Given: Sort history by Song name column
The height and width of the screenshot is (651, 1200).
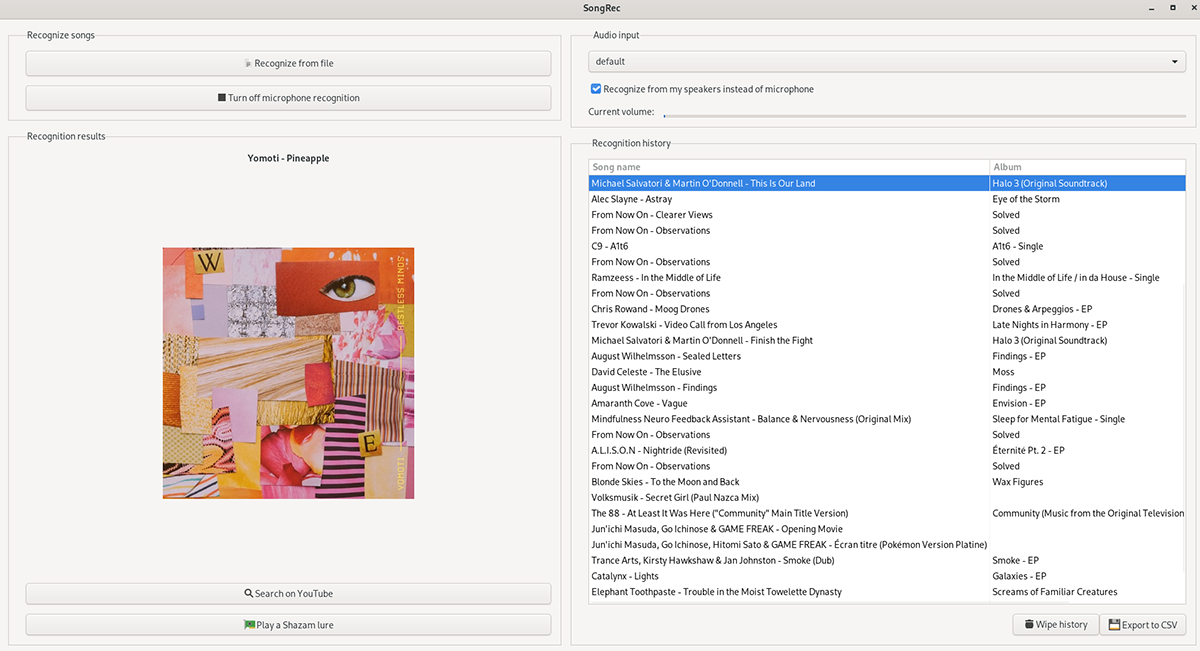Looking at the screenshot, I should click(x=788, y=167).
